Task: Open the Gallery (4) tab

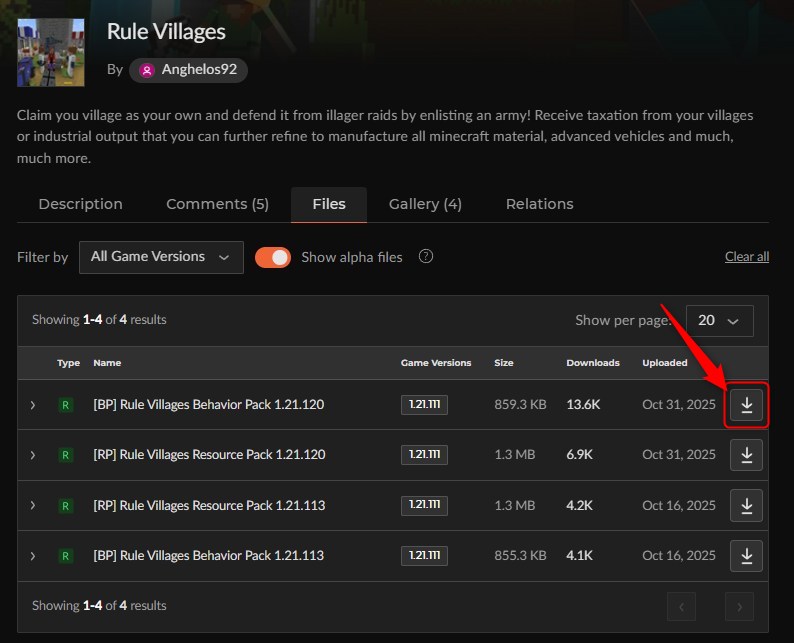Action: [x=425, y=204]
